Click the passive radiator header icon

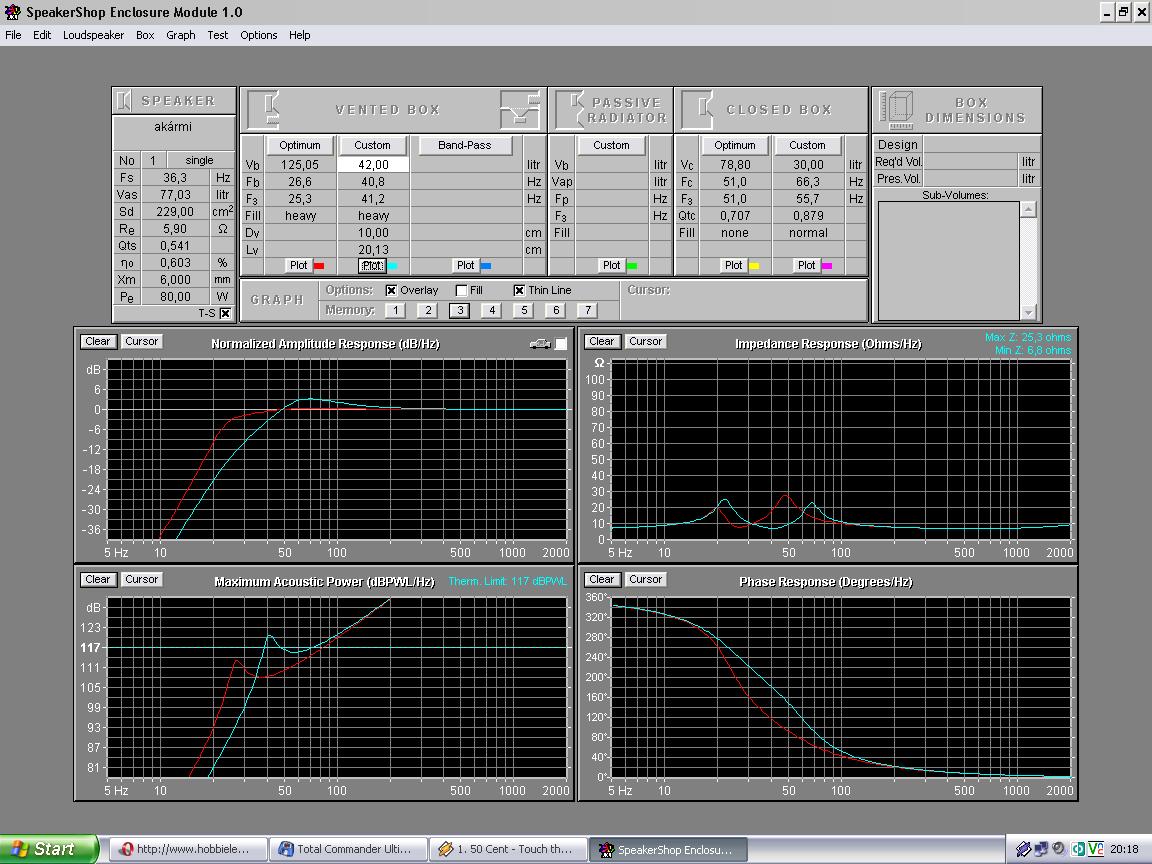point(570,109)
